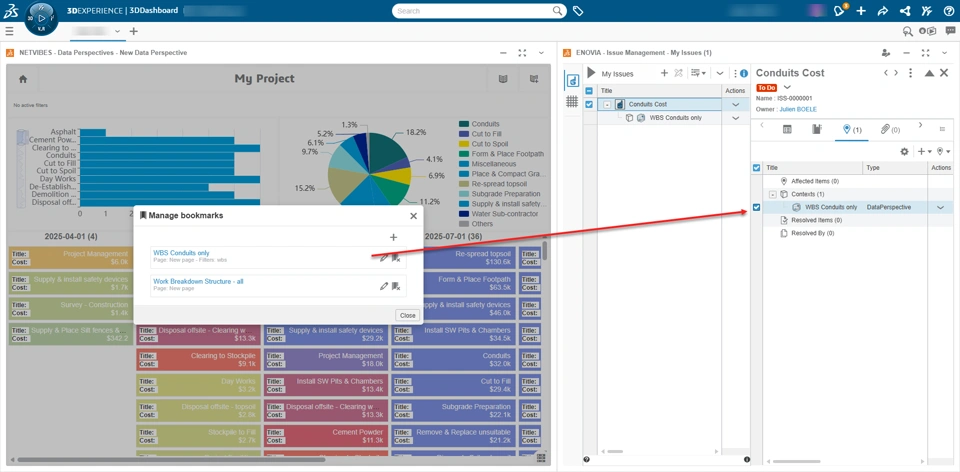Toggle the WBS Conduits only context checkbox
The width and height of the screenshot is (960, 472).
pos(756,207)
